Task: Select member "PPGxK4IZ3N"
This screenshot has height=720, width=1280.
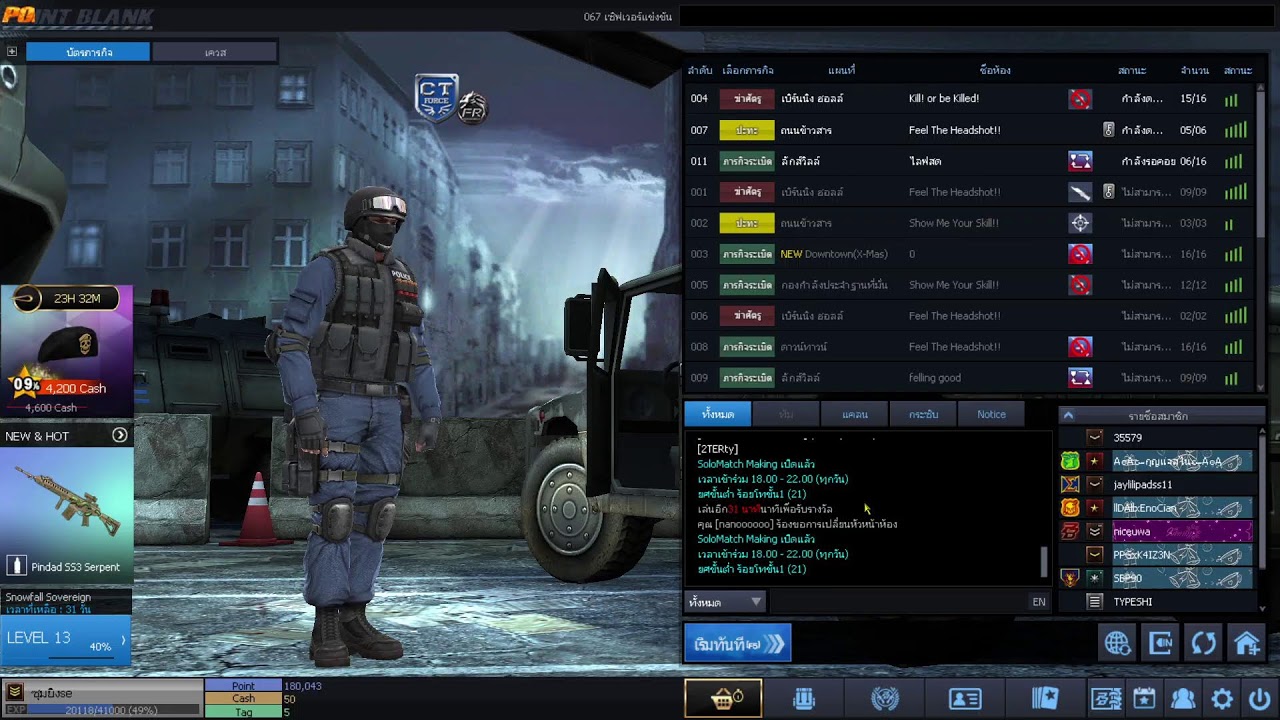Action: [x=1157, y=555]
